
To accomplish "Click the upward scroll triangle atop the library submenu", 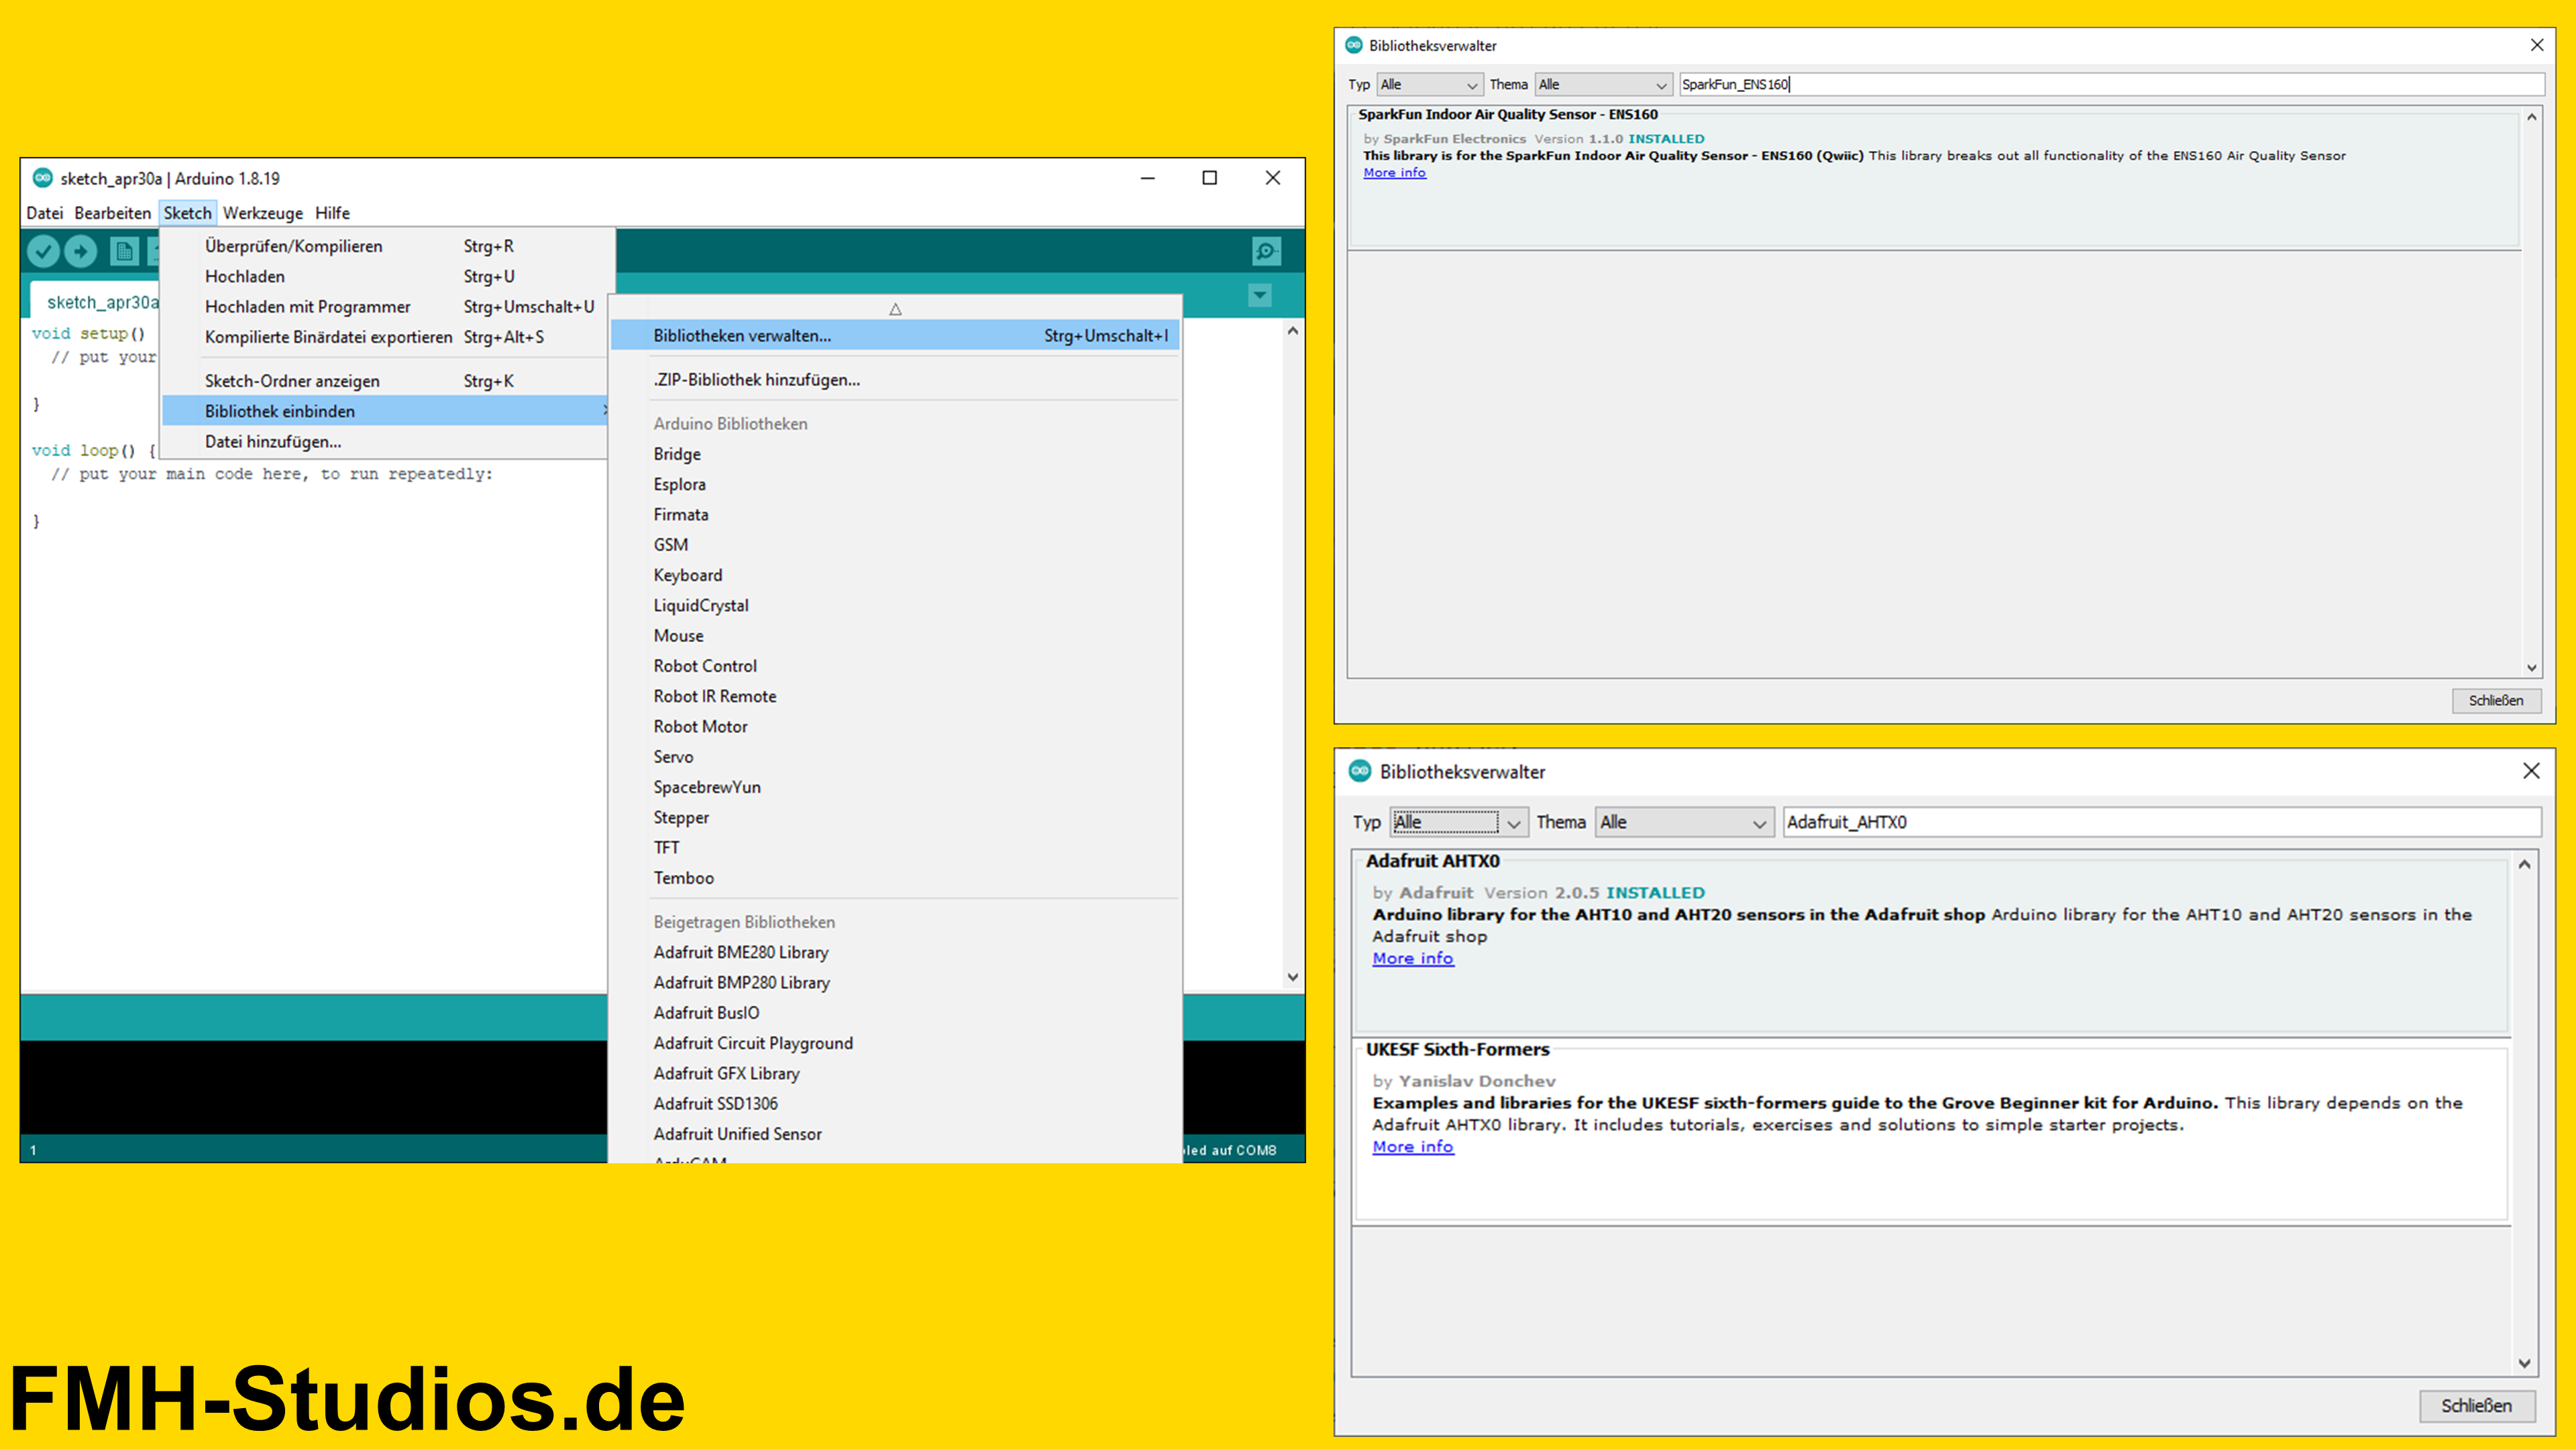I will coord(895,309).
